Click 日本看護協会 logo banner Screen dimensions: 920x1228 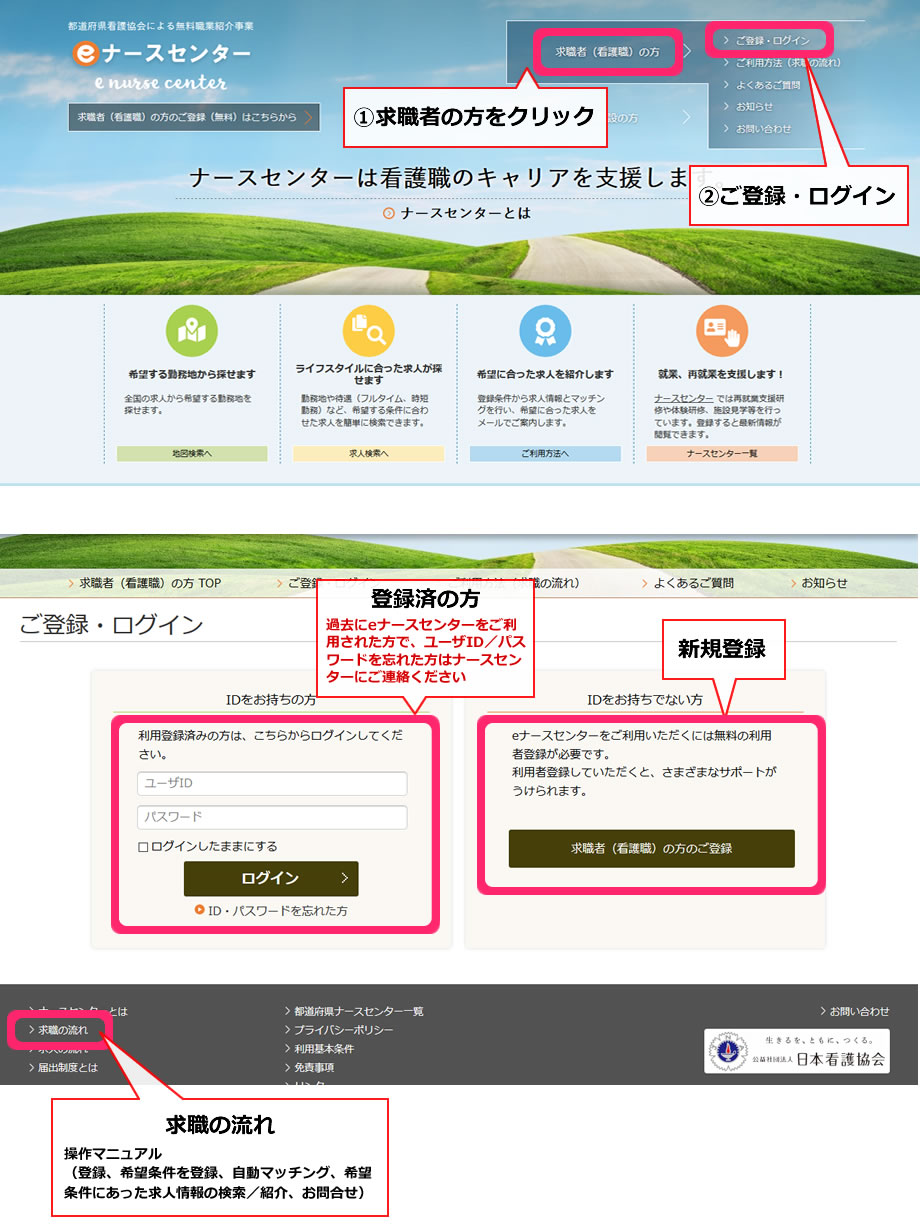797,1051
